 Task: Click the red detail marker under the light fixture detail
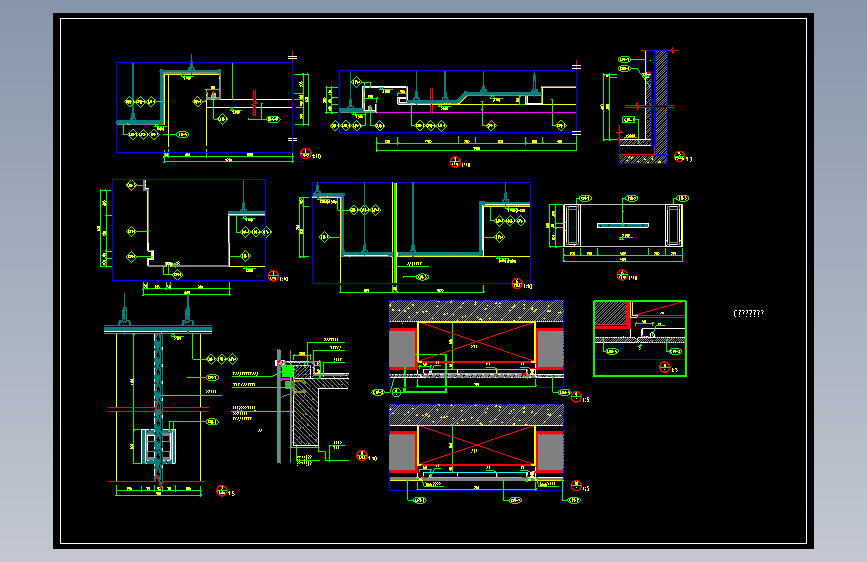[x=622, y=275]
